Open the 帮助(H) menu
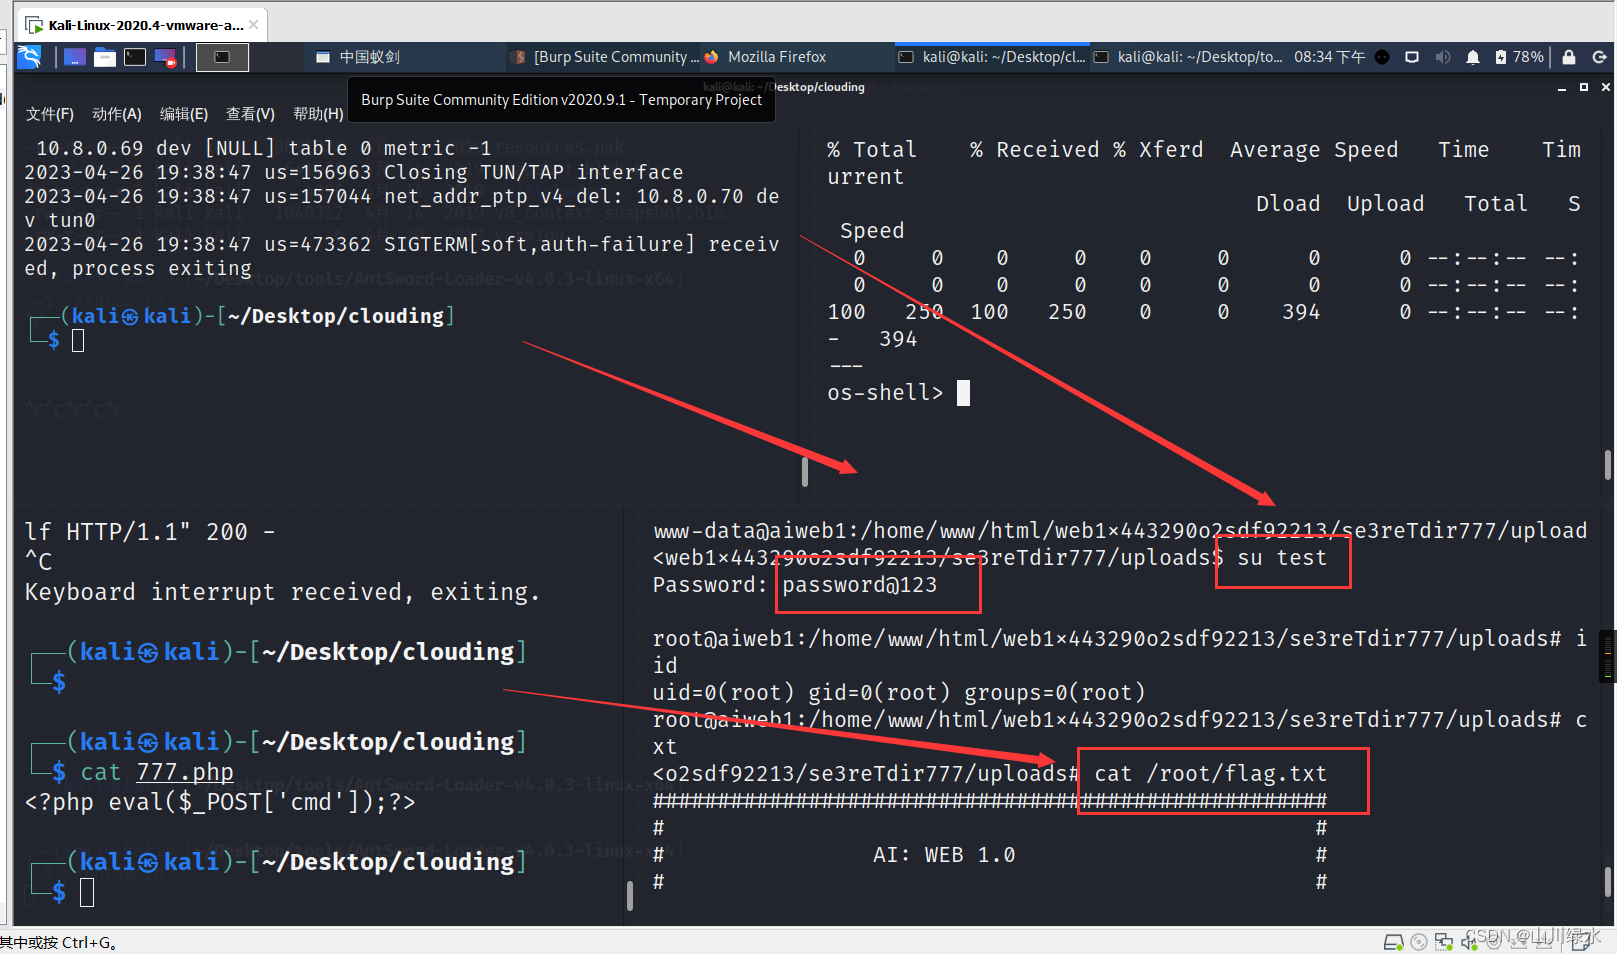This screenshot has width=1617, height=954. click(318, 114)
